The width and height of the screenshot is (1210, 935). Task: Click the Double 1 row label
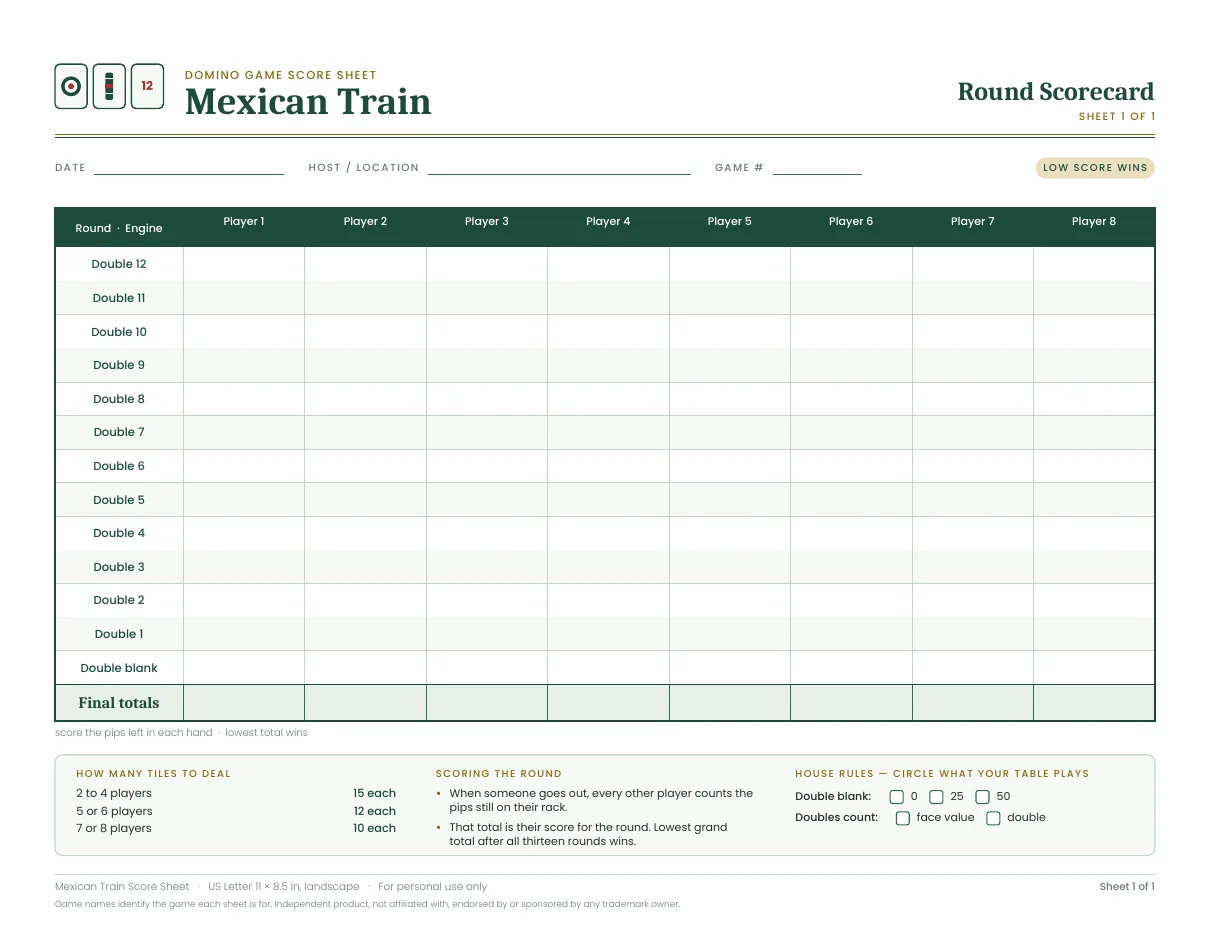pyautogui.click(x=119, y=634)
